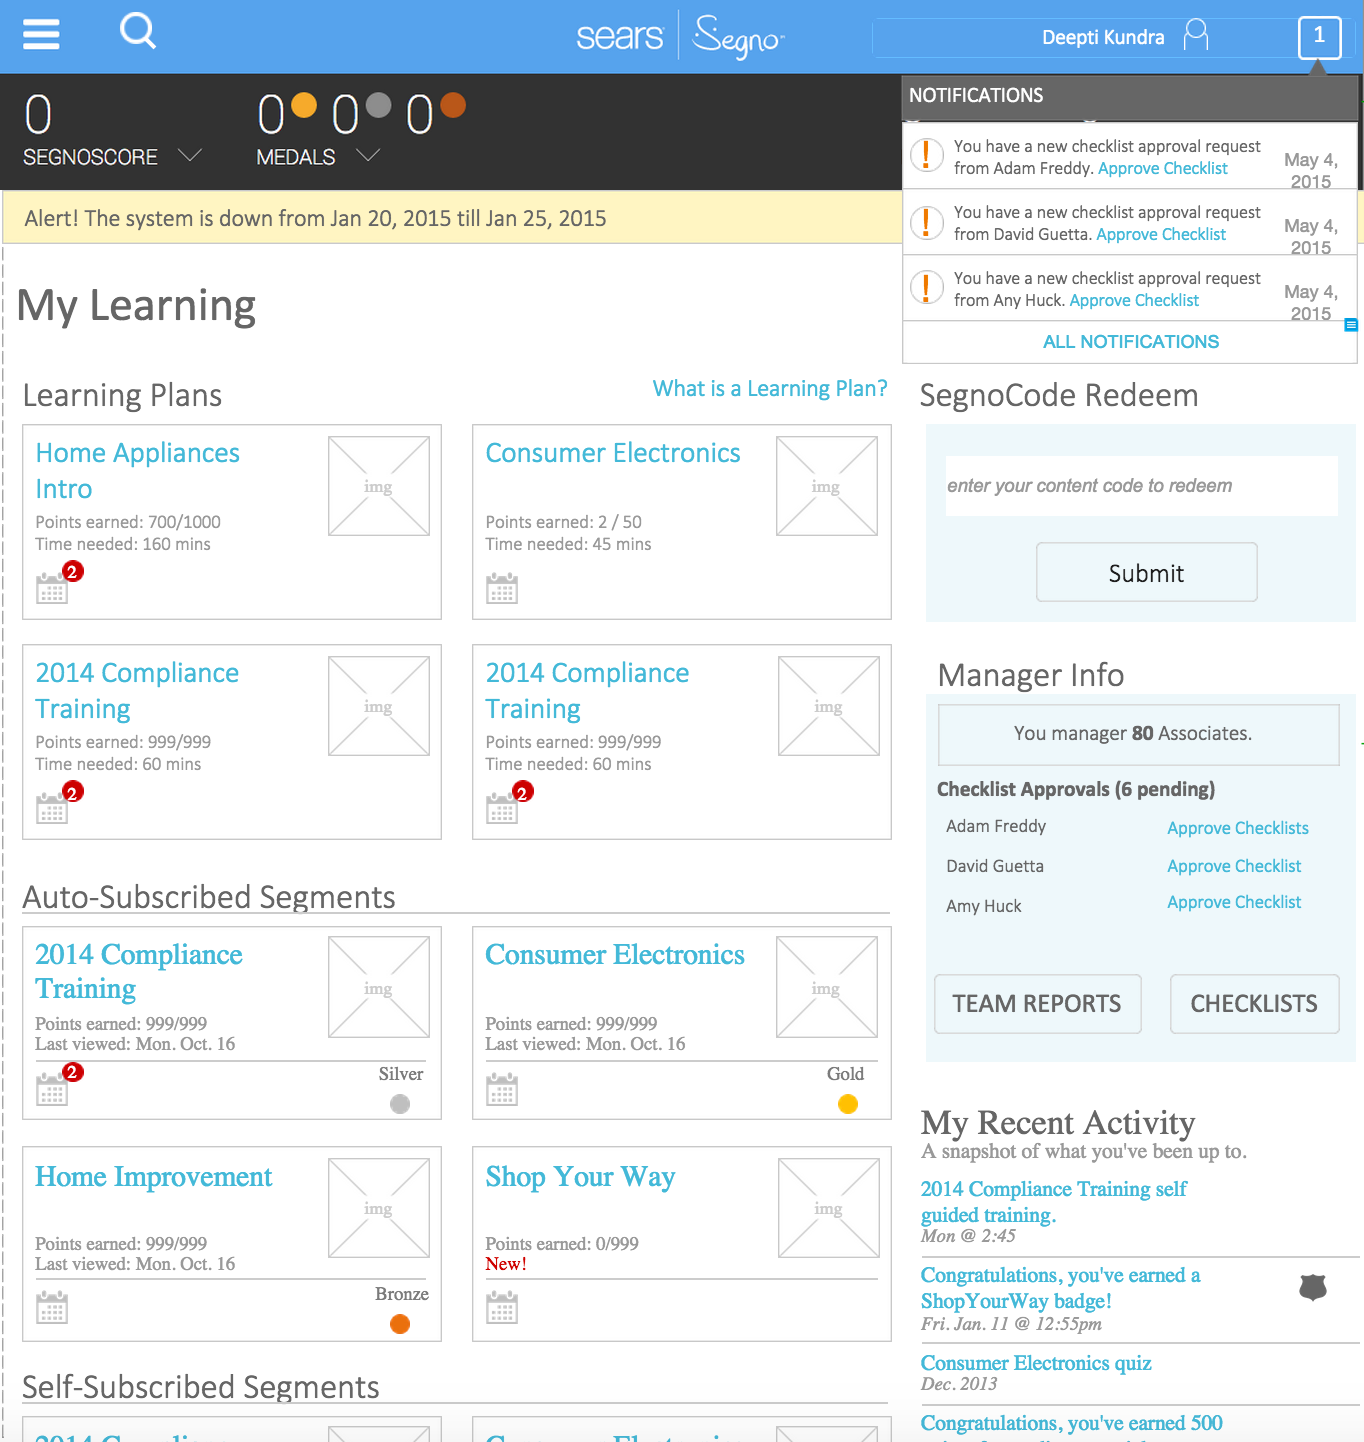The height and width of the screenshot is (1442, 1364).
Task: Click the system down alert banner
Action: pyautogui.click(x=452, y=218)
